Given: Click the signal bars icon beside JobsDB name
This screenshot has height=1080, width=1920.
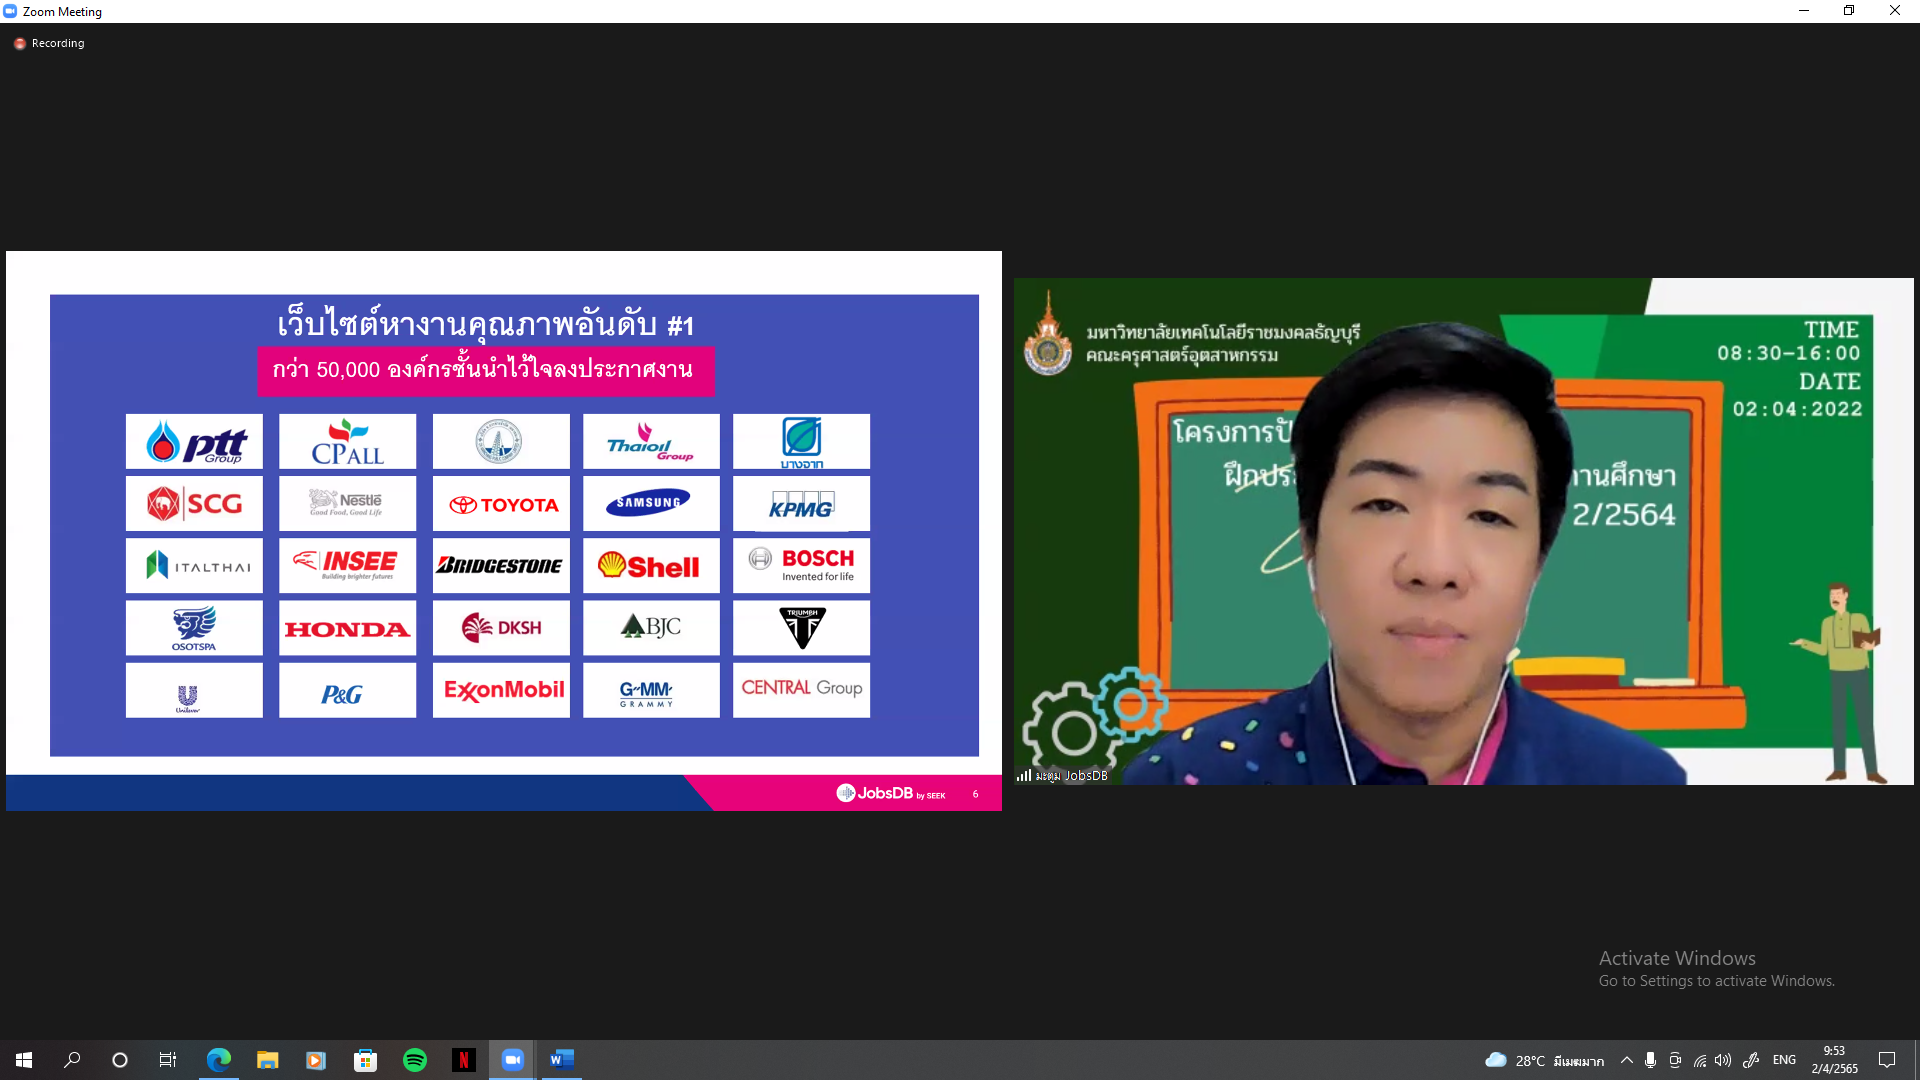Looking at the screenshot, I should 1023,775.
